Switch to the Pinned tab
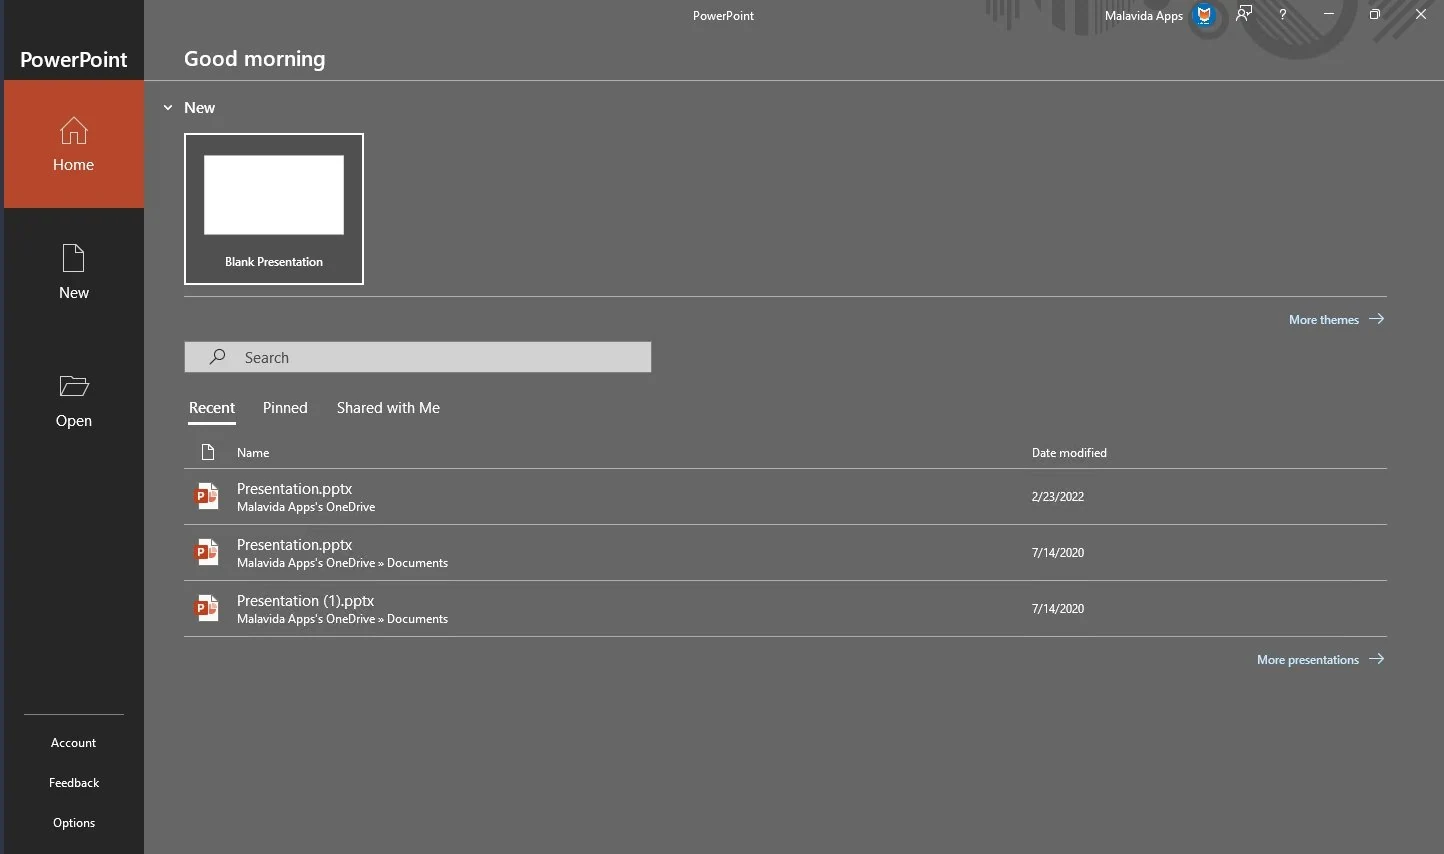Image resolution: width=1444 pixels, height=854 pixels. (x=285, y=408)
